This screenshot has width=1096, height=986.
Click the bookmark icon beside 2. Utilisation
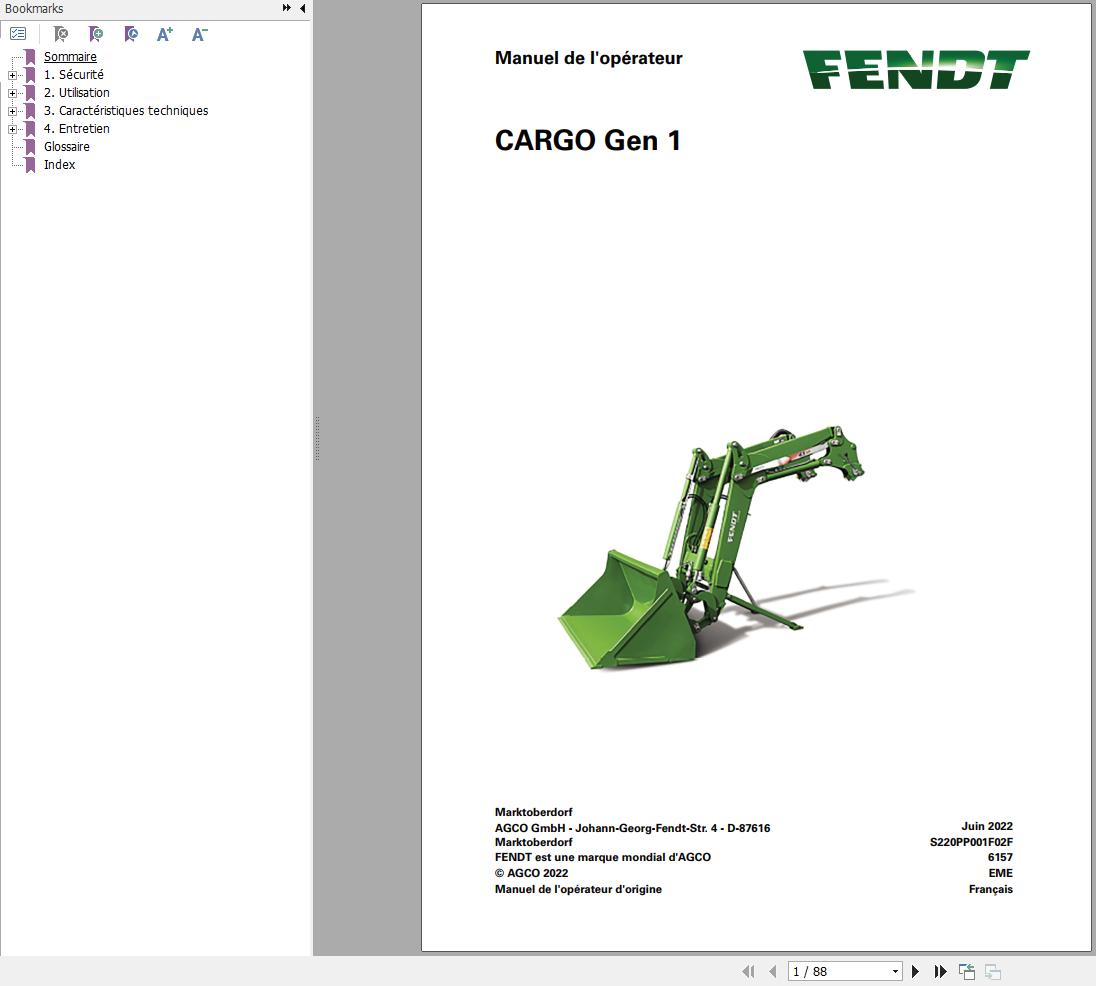point(30,93)
